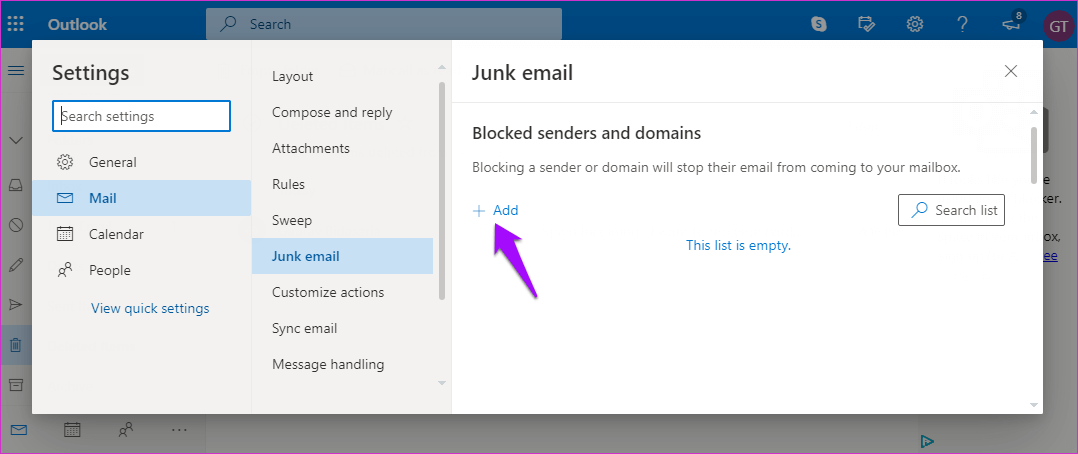Click the down arrow of the mail settings list scrollbar

coord(442,383)
